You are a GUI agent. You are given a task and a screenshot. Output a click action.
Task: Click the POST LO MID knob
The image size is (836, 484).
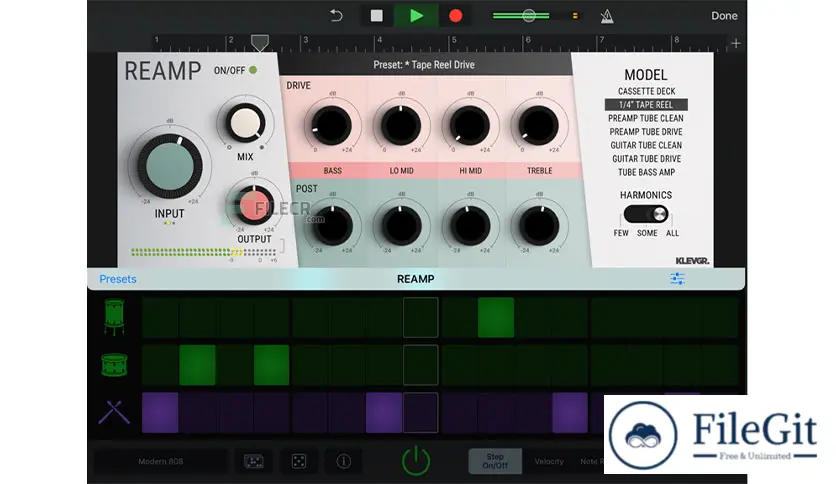(x=401, y=226)
